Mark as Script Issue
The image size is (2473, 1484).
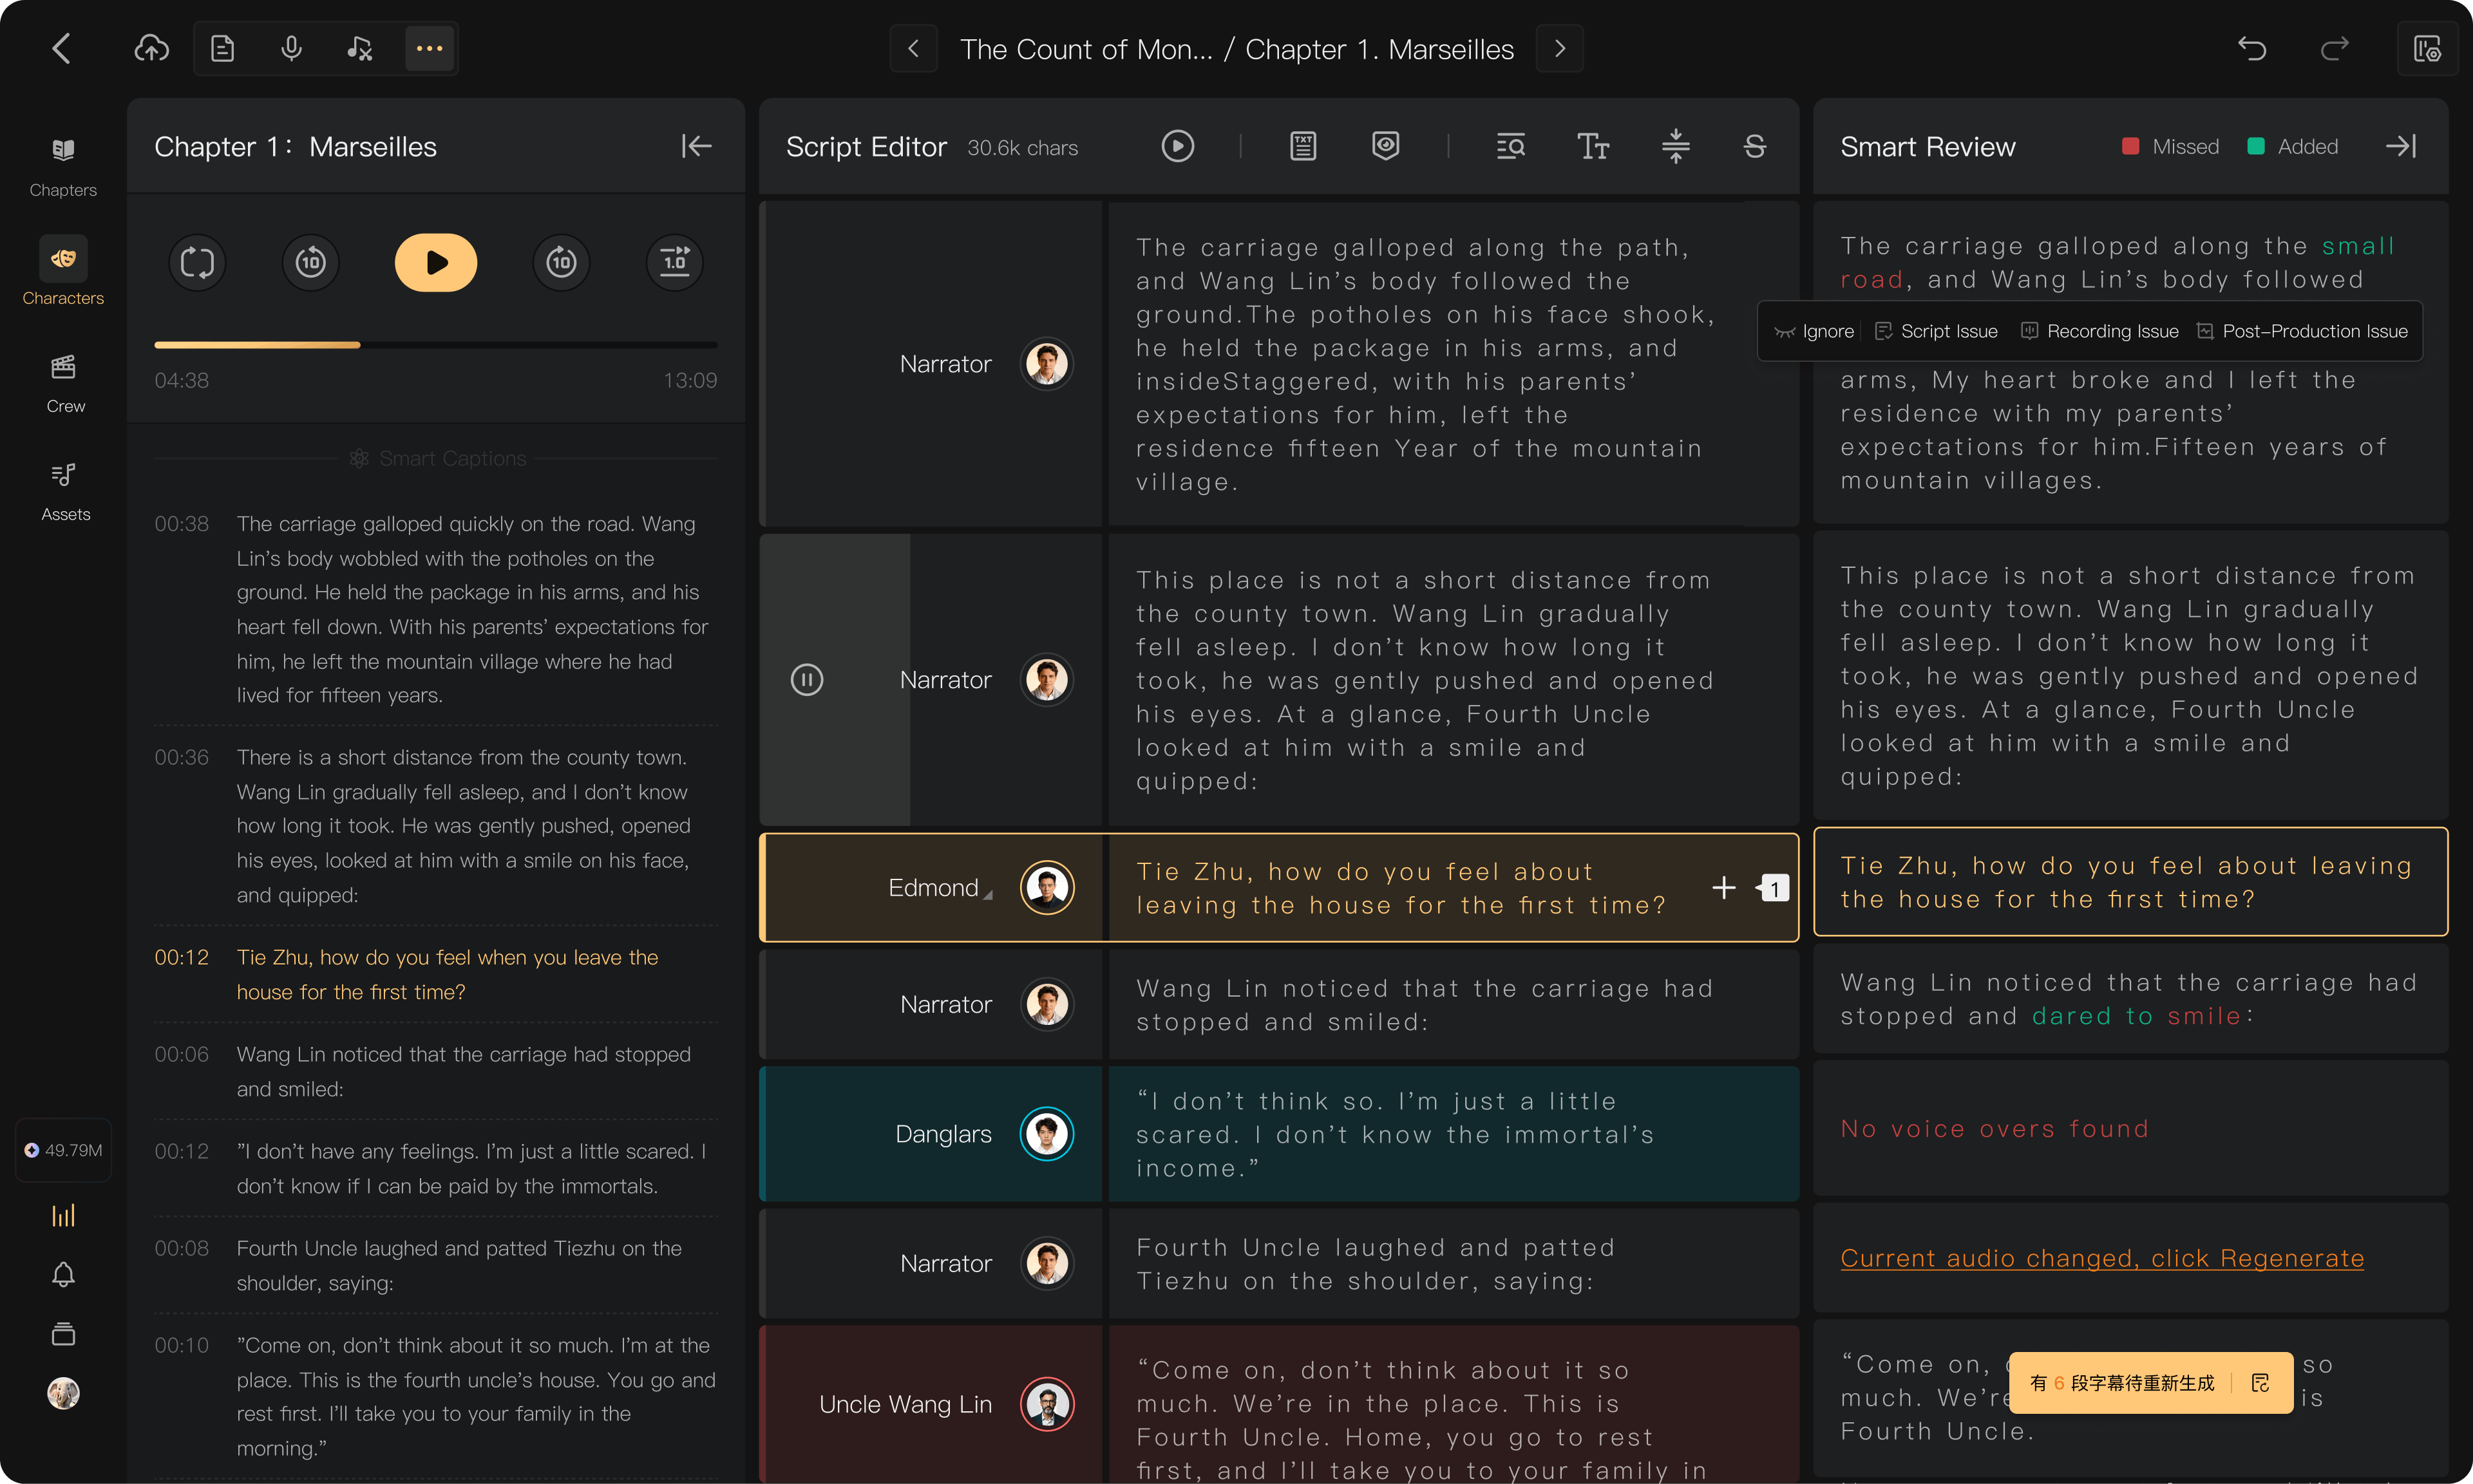(x=1936, y=331)
